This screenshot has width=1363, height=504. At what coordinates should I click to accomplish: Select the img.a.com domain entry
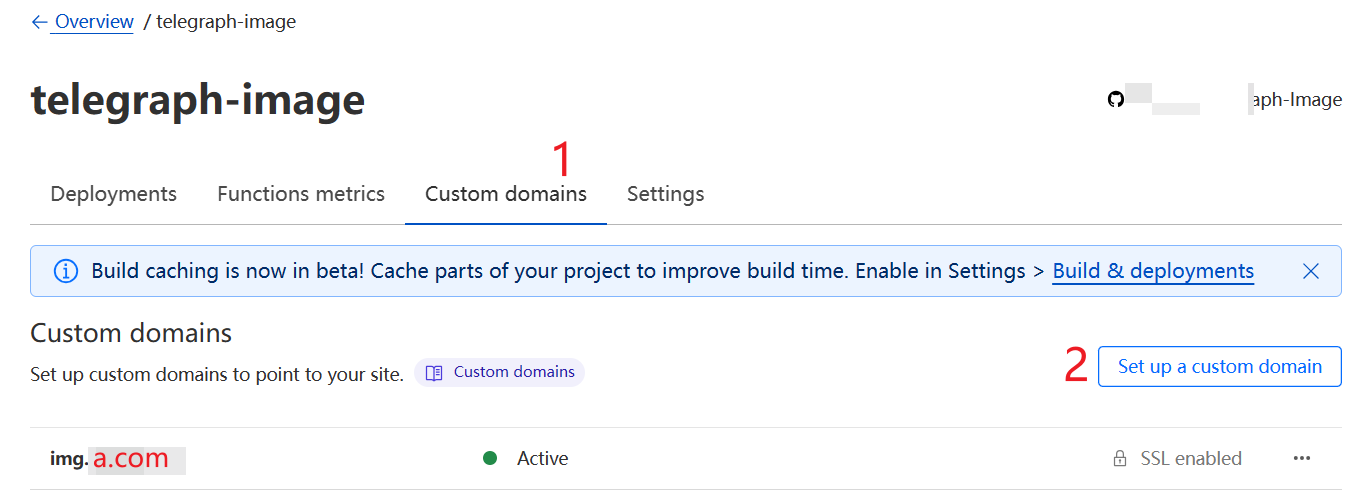click(x=110, y=459)
